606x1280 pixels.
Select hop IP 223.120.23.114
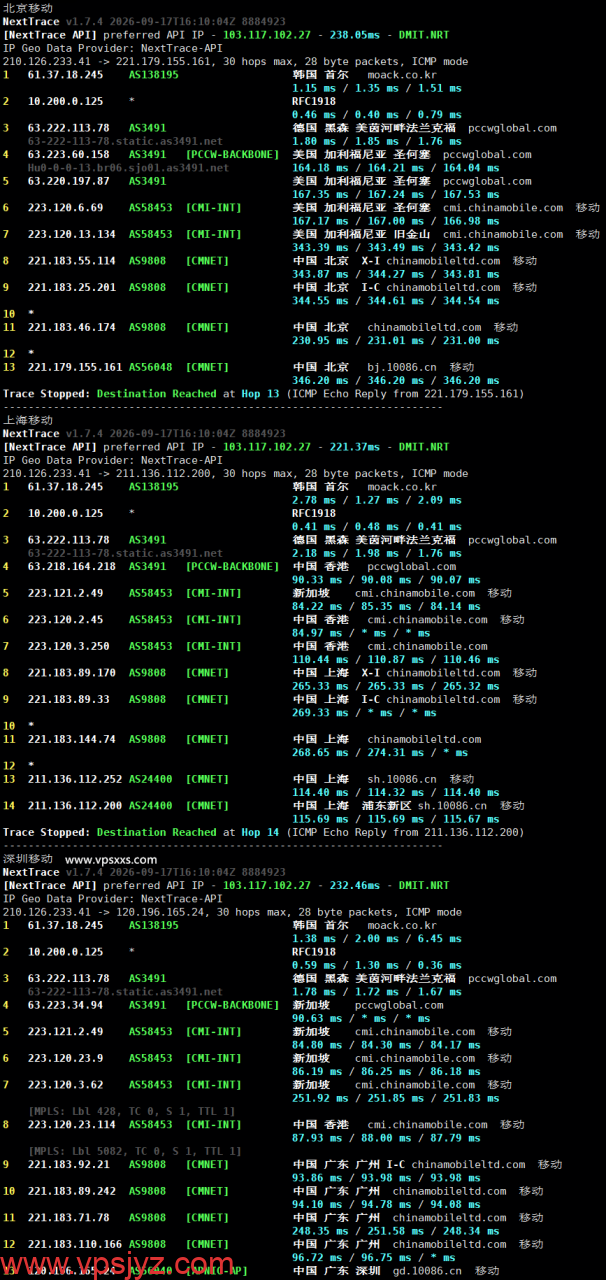[72, 1124]
